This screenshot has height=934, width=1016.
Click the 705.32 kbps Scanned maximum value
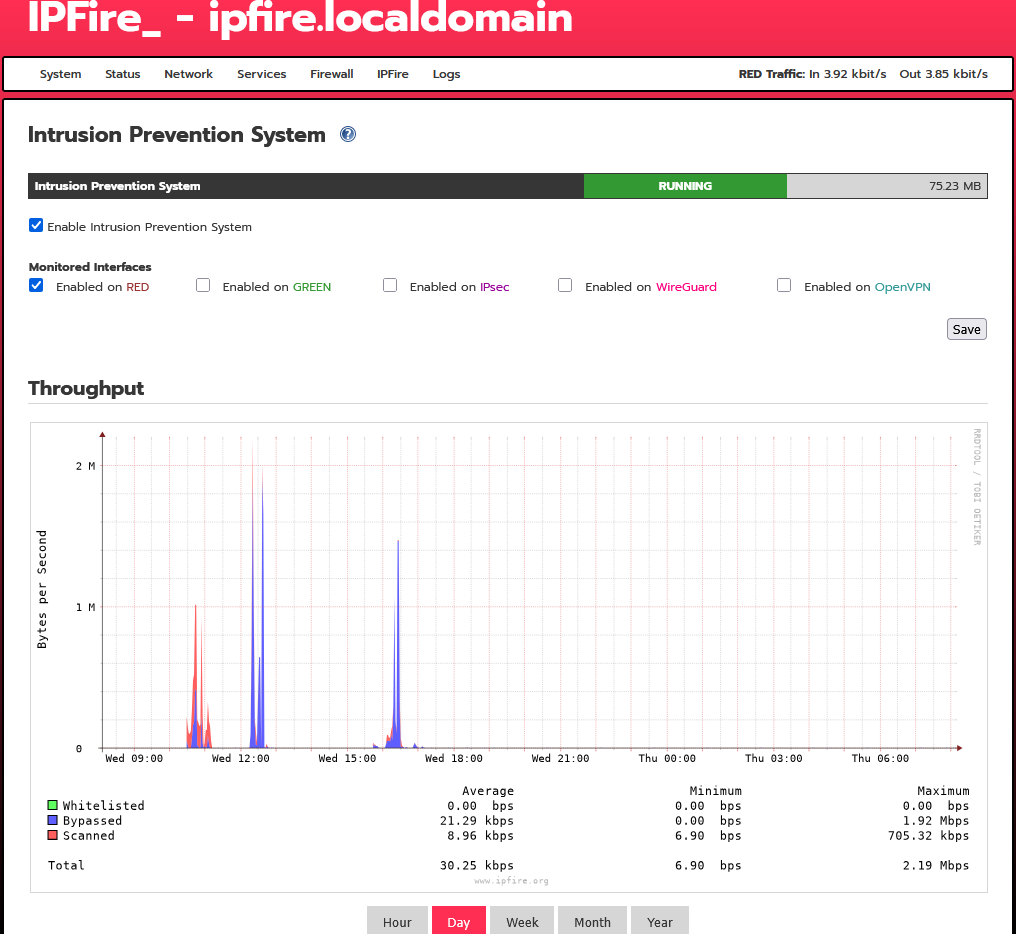point(928,835)
